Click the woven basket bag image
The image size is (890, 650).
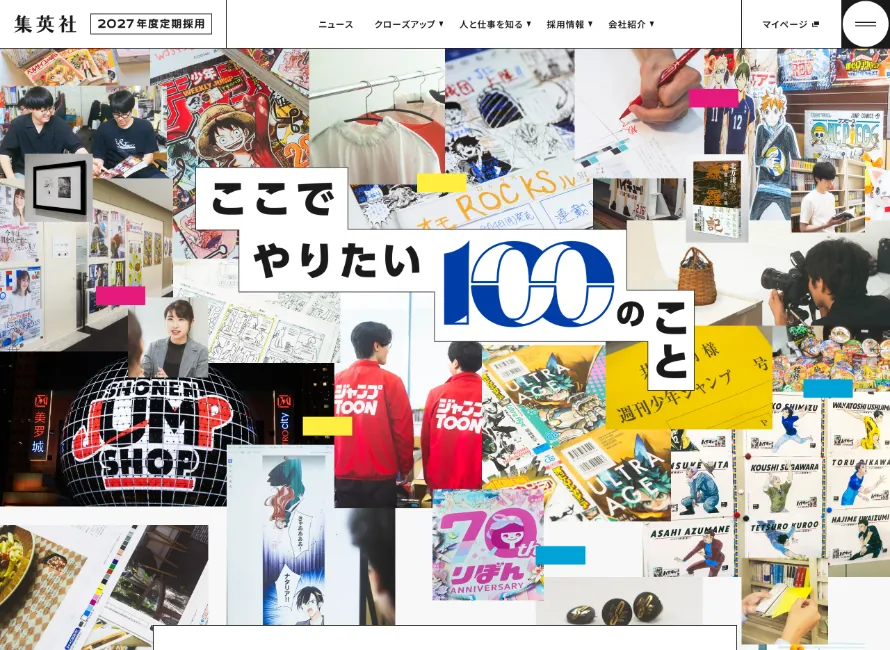click(x=697, y=276)
